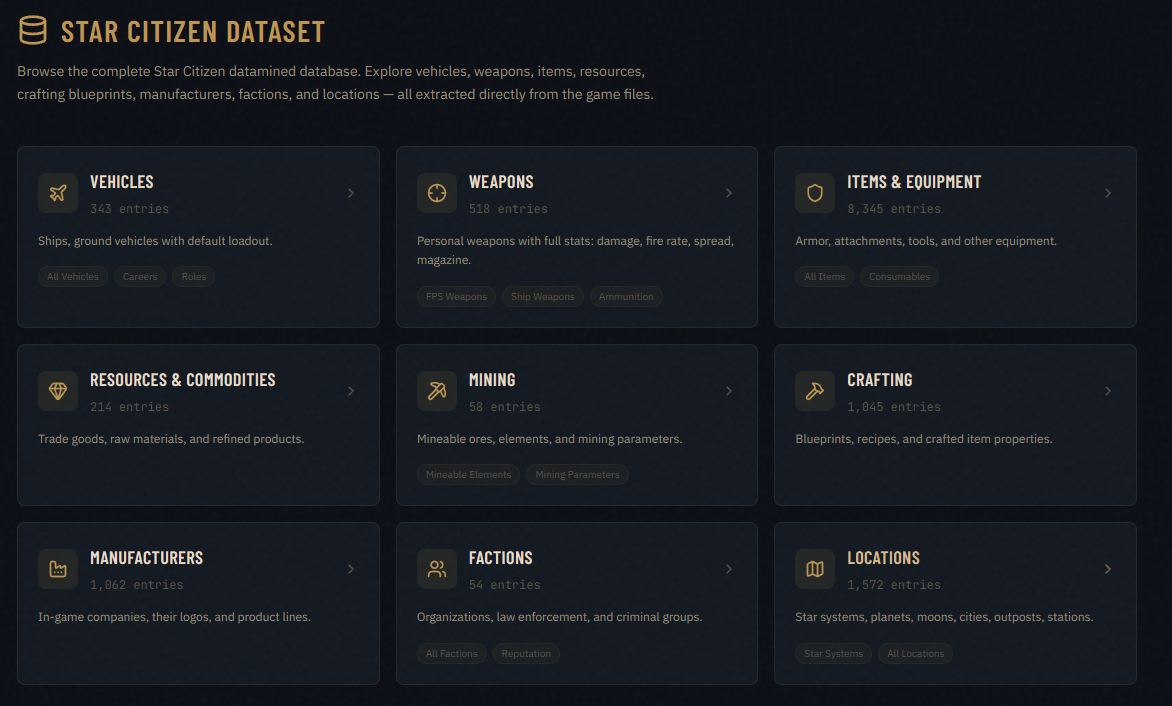Click the '58 entries' count
The height and width of the screenshot is (706, 1172).
click(505, 407)
